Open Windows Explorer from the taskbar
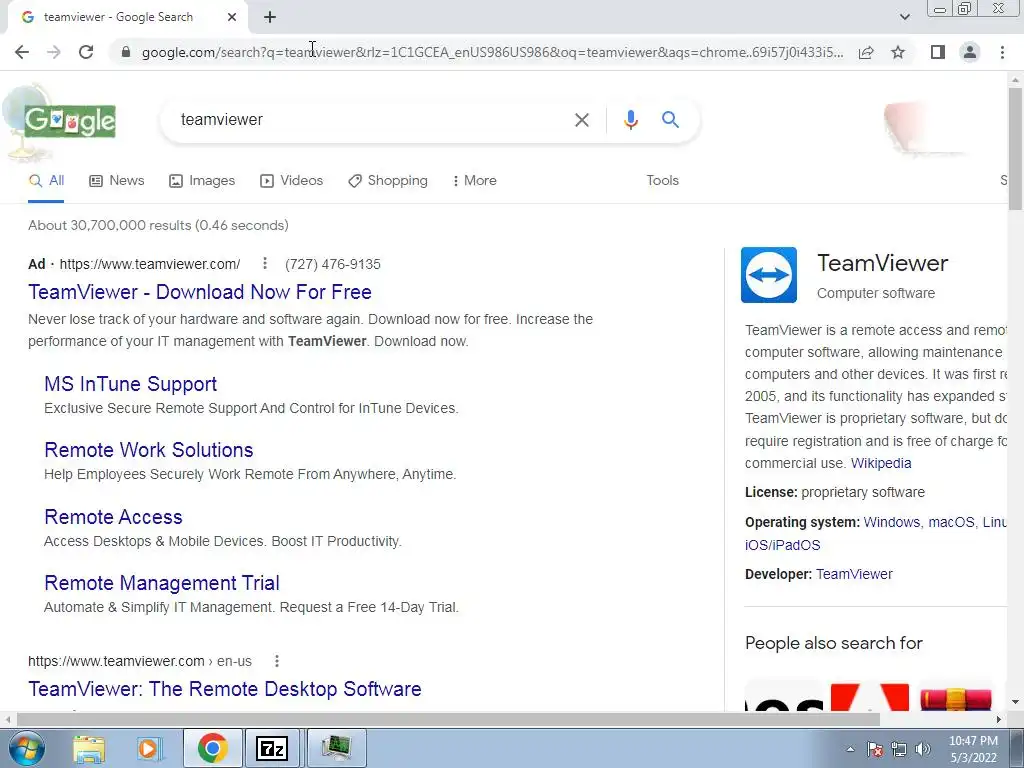Screen dimensions: 1024x768 [89, 748]
